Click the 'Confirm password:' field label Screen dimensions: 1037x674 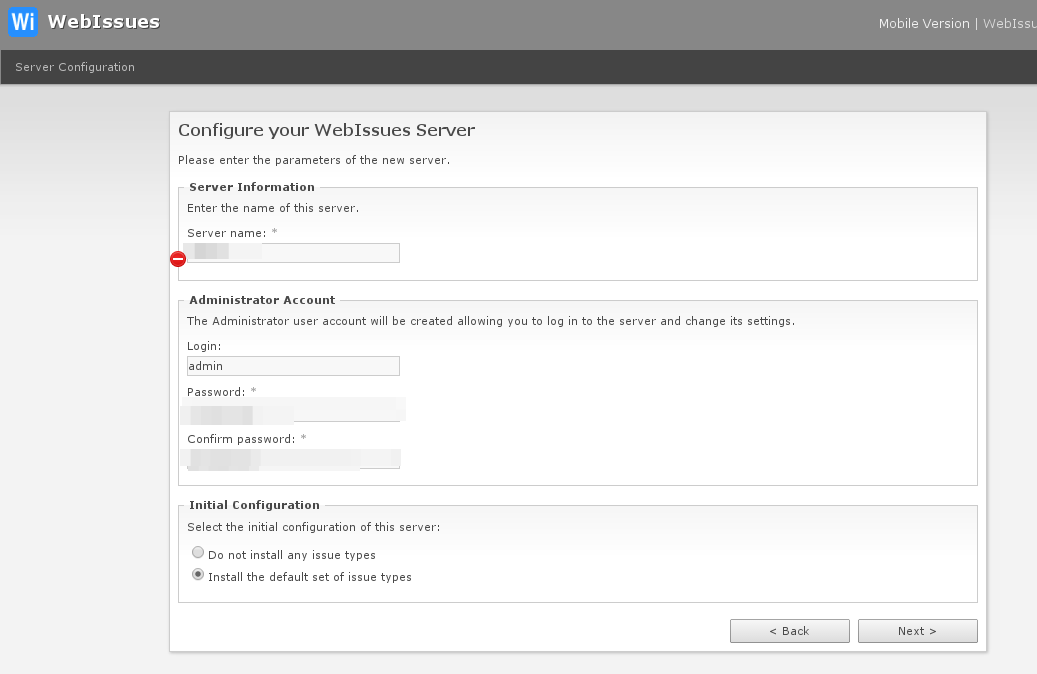point(241,439)
